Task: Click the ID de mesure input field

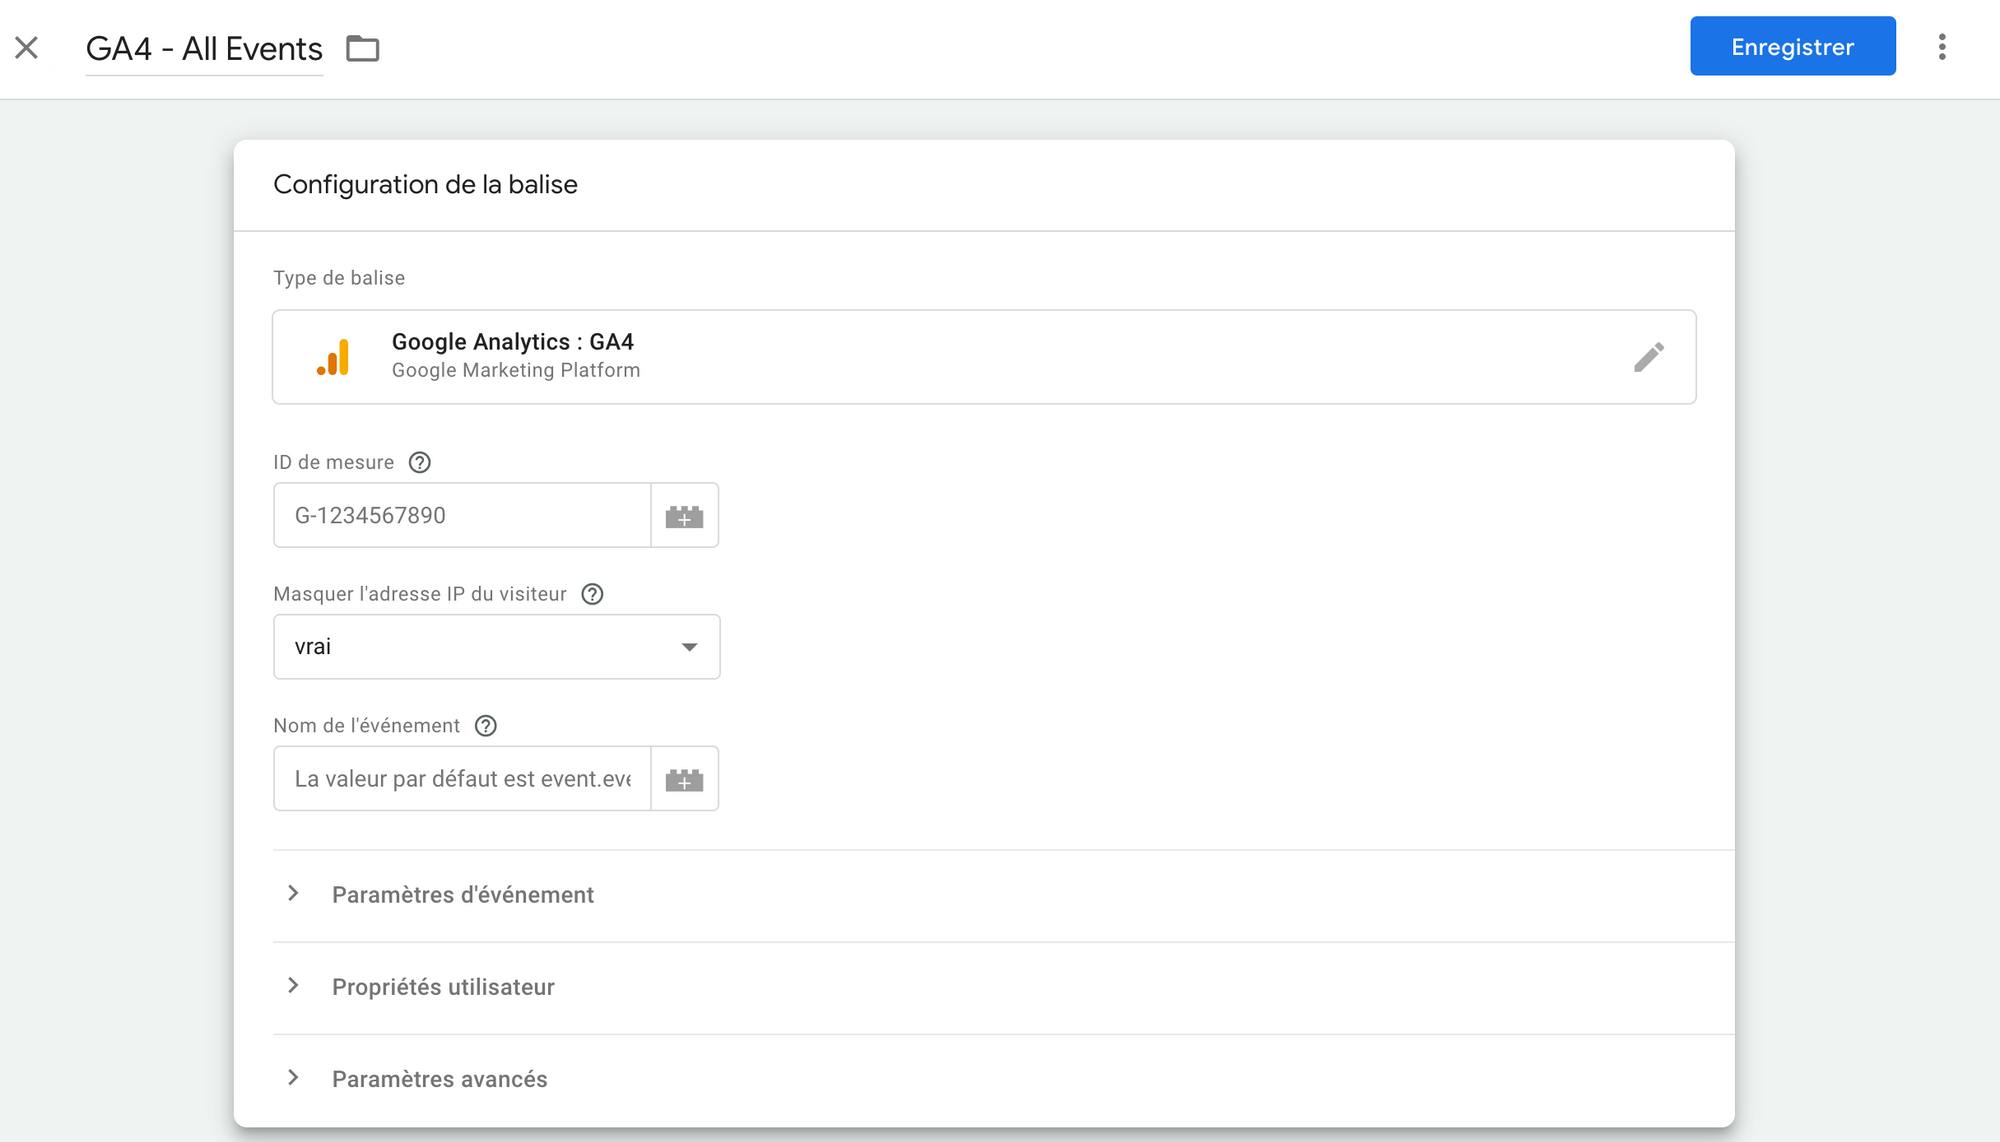Action: coord(462,516)
